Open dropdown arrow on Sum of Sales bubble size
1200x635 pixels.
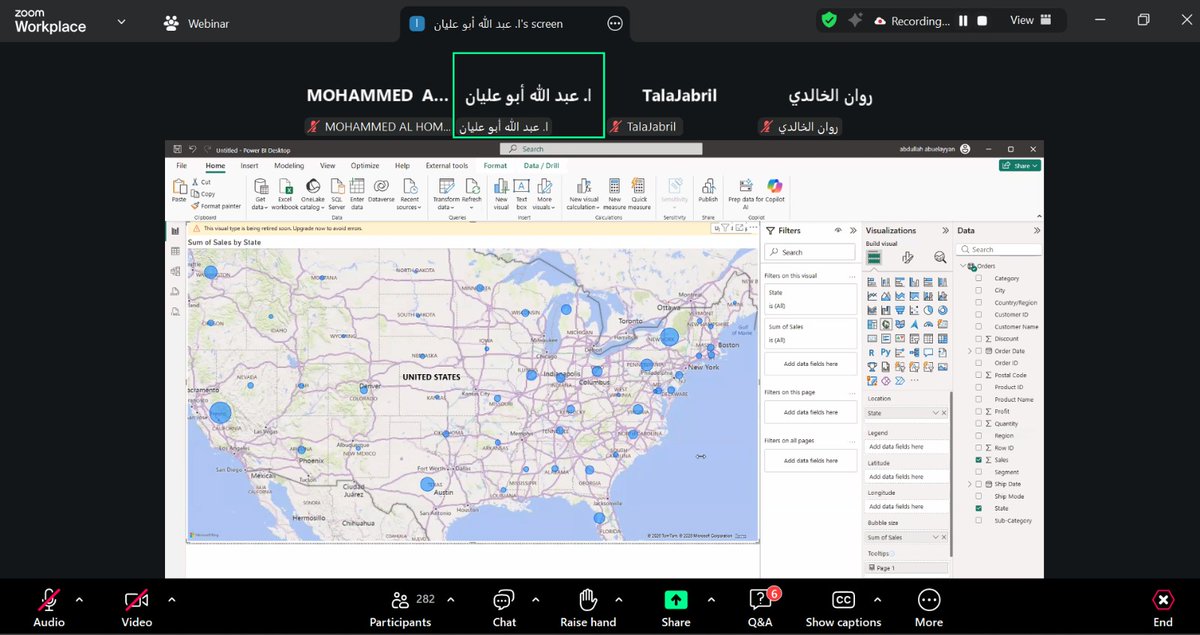tap(936, 538)
